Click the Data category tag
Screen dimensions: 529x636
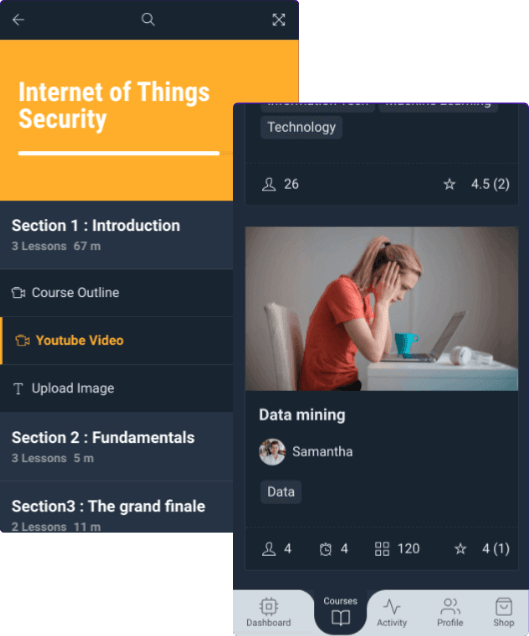pyautogui.click(x=281, y=492)
